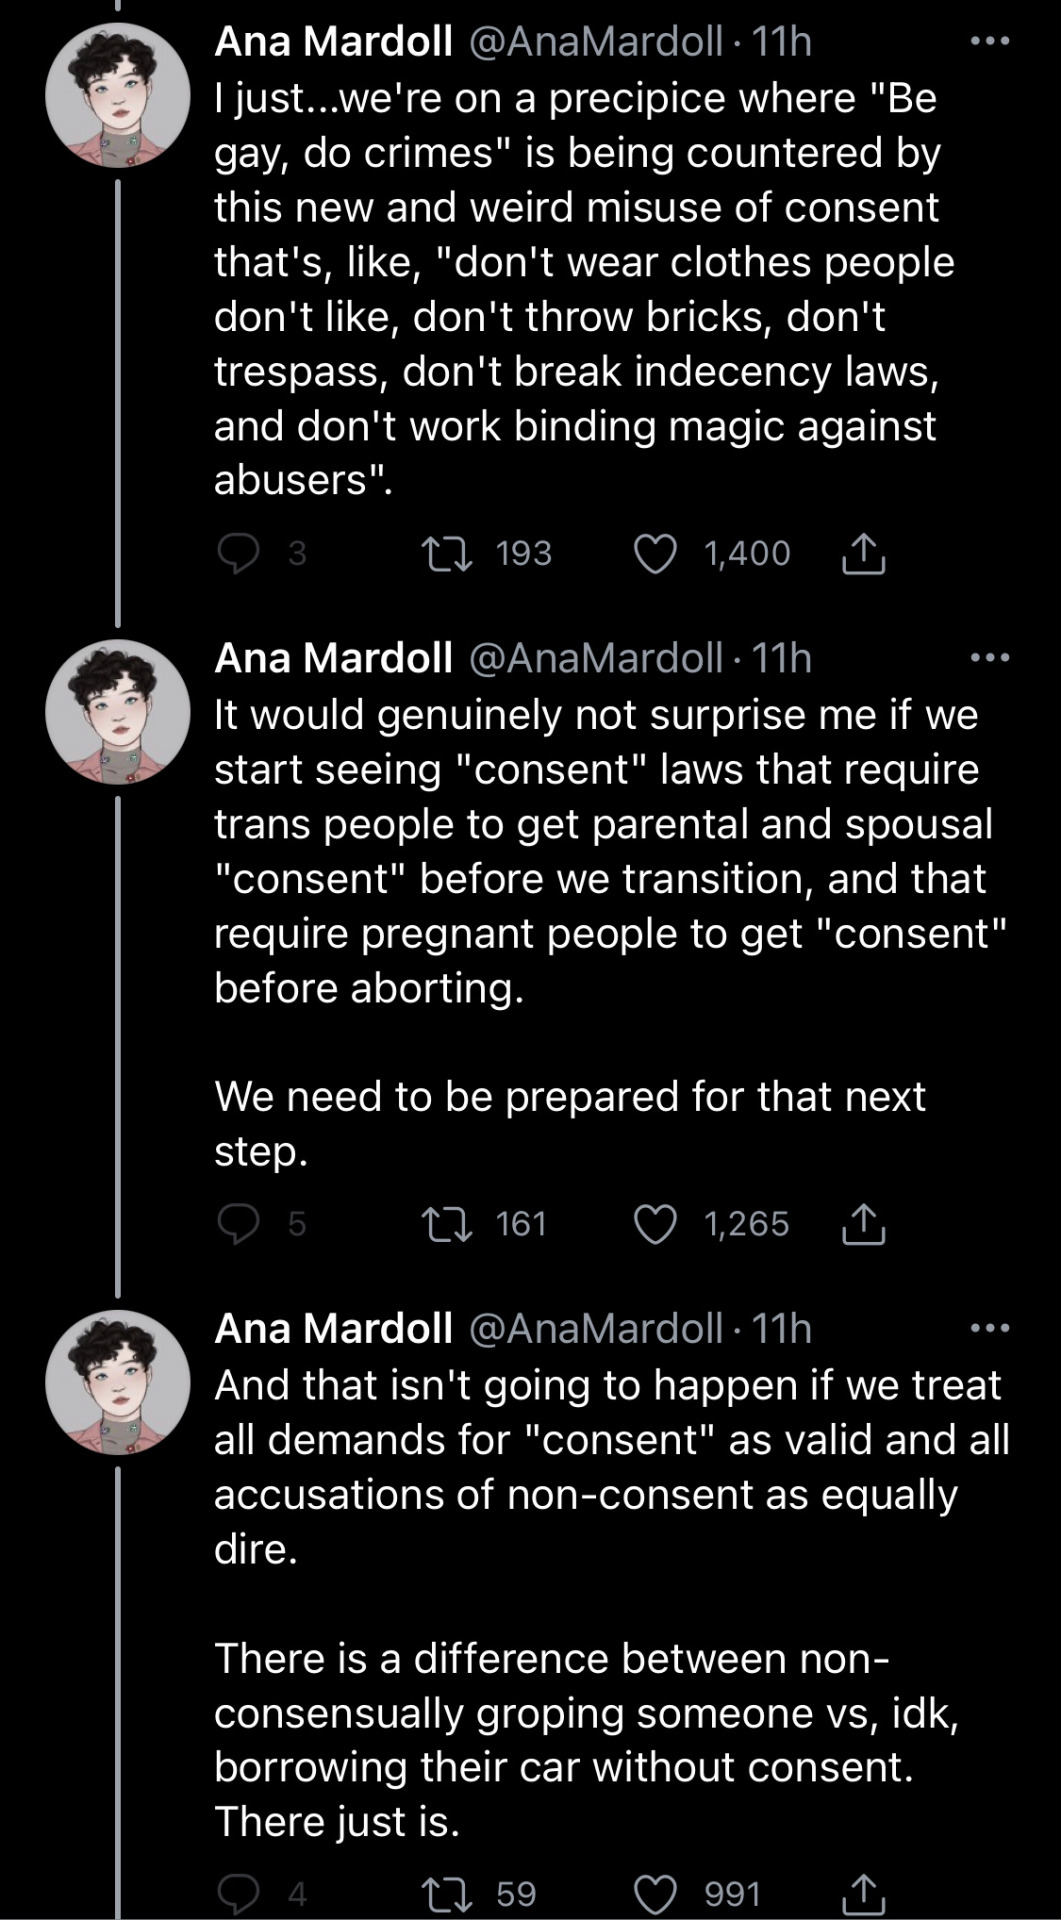Image resolution: width=1061 pixels, height=1920 pixels.
Task: Open more options on first tweet
Action: (991, 41)
